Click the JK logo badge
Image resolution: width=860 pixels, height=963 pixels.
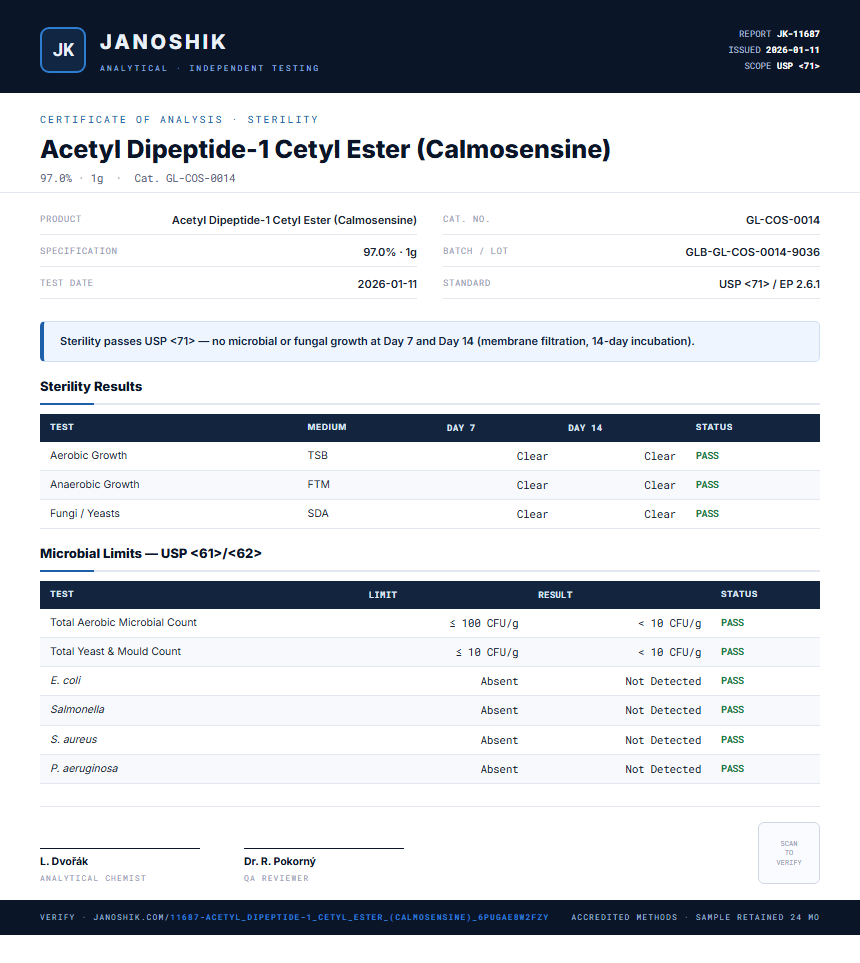pos(63,50)
